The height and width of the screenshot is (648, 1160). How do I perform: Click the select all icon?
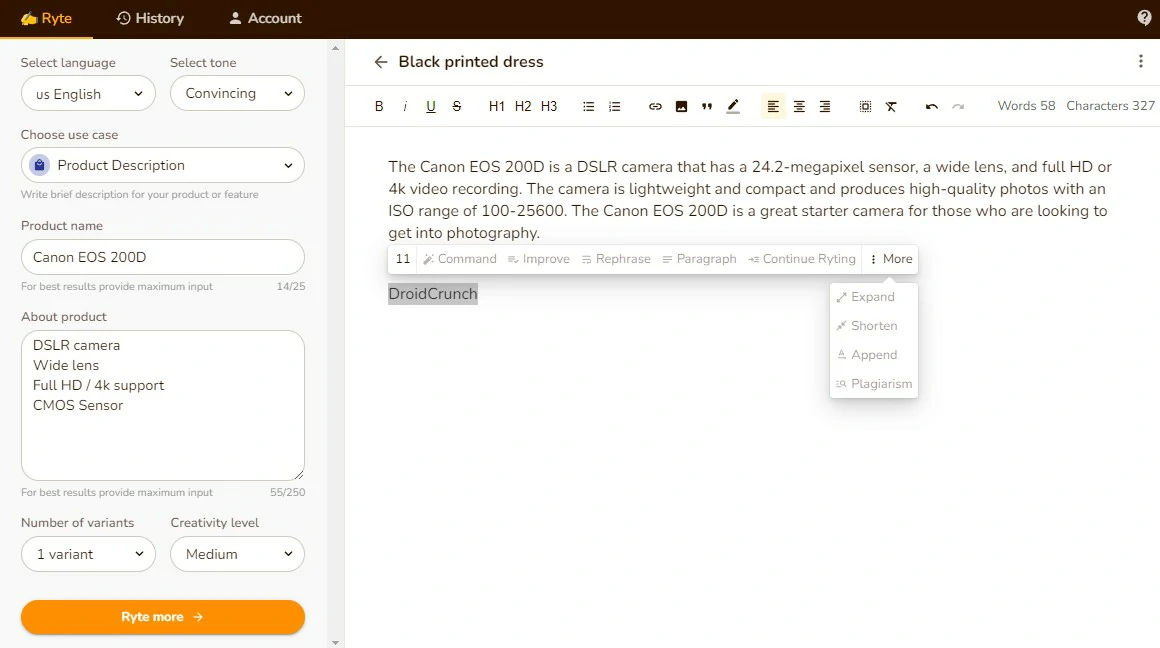pos(865,107)
